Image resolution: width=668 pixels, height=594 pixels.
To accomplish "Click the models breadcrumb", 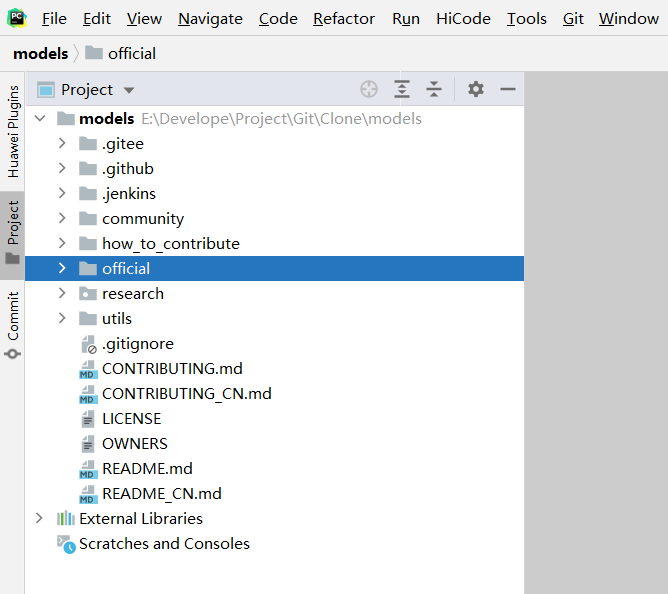I will click(x=41, y=53).
